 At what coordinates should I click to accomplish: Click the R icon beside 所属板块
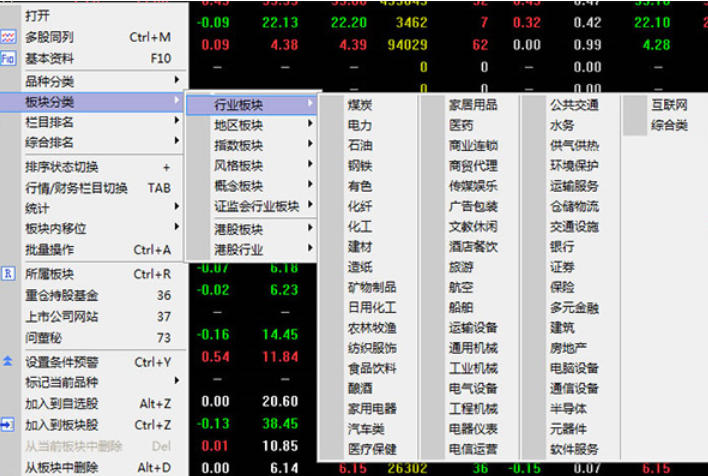click(x=8, y=273)
